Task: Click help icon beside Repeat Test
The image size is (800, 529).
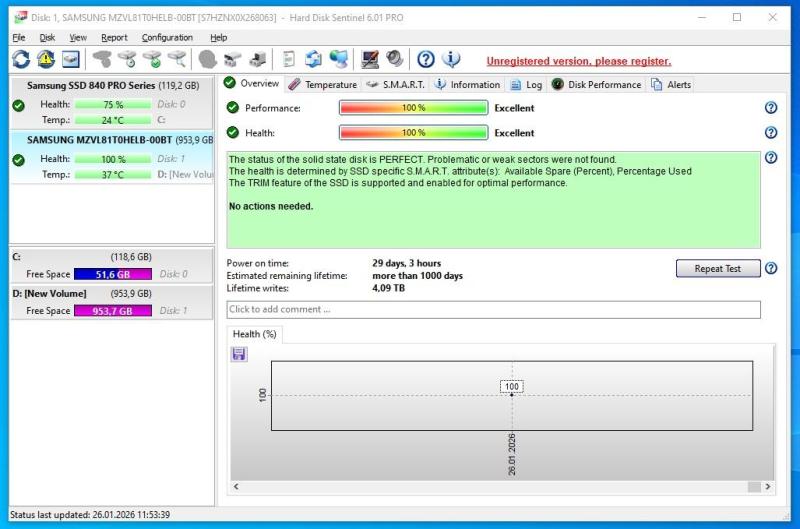Action: [x=770, y=268]
